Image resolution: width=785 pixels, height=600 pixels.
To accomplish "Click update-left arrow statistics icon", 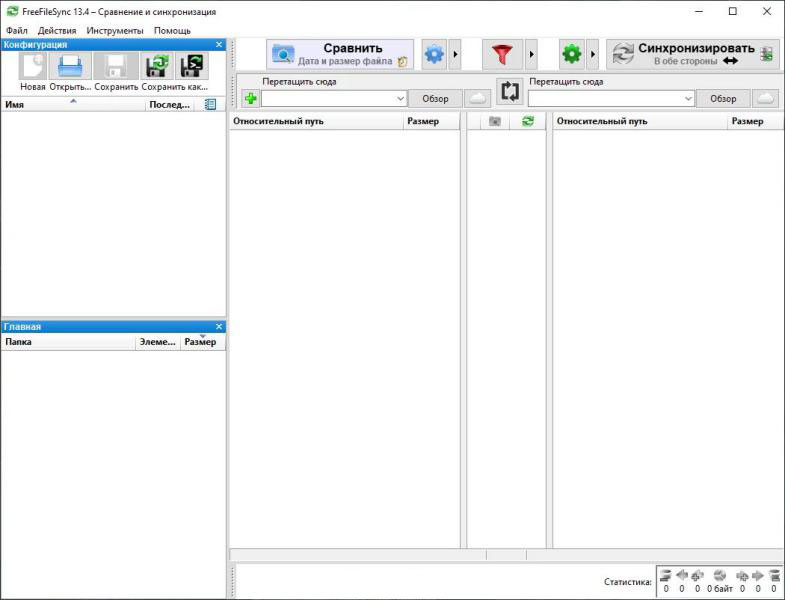I will (681, 575).
